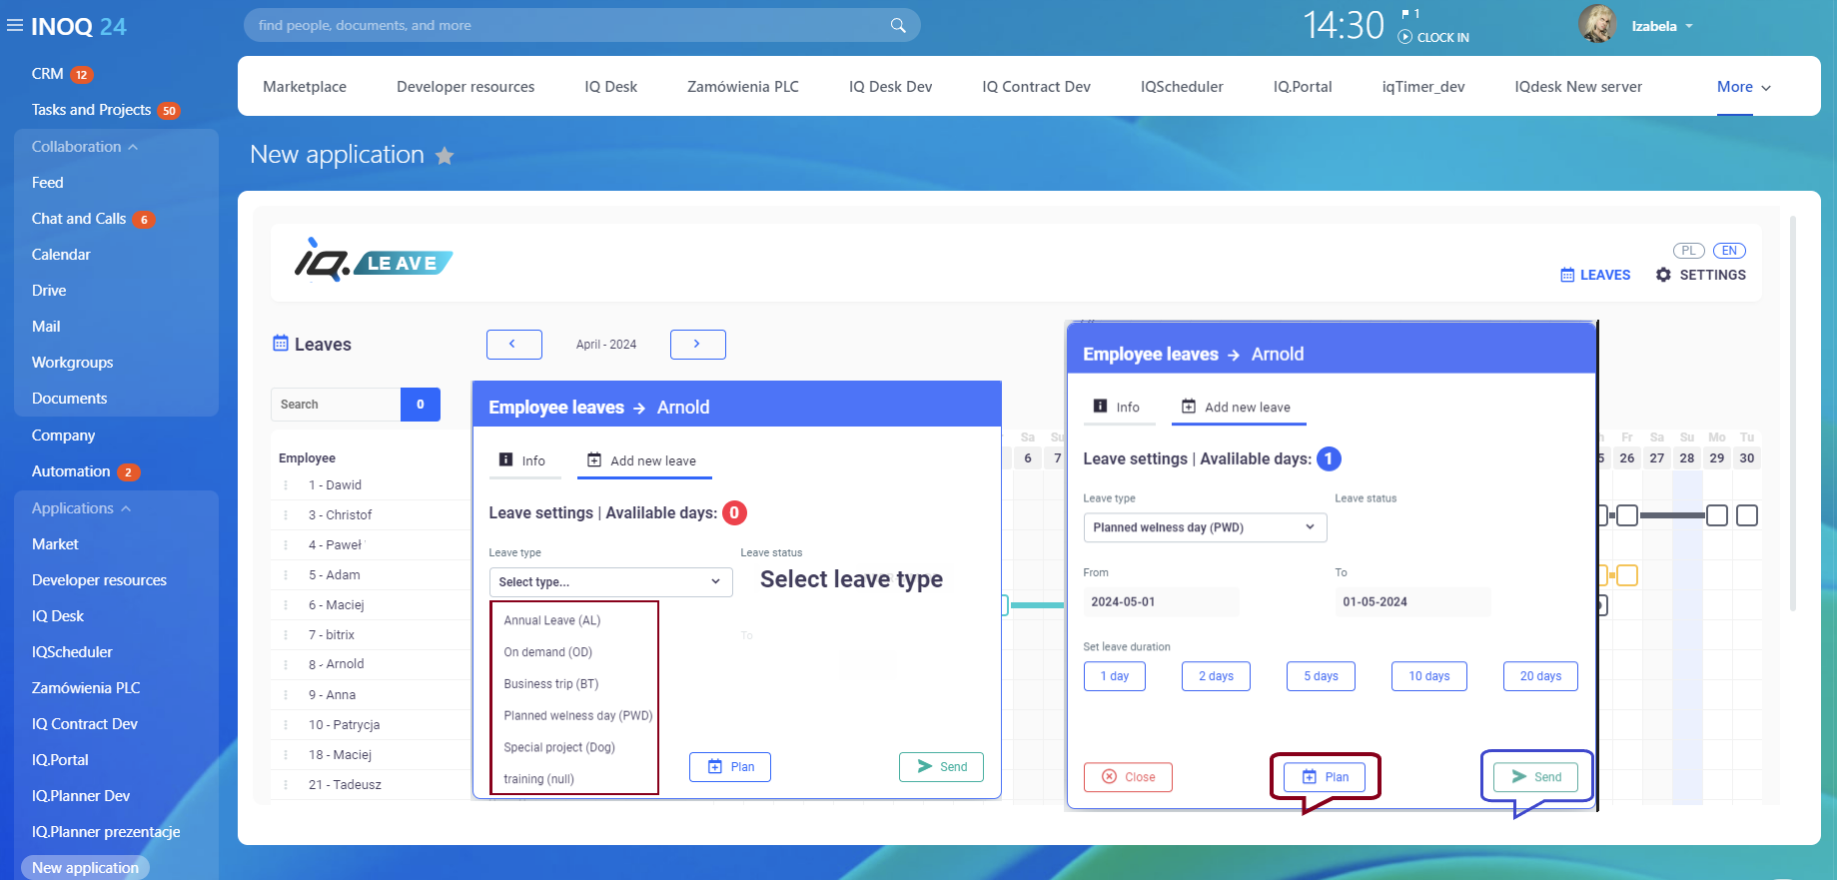Set leave duration to 10 days
1837x880 pixels.
1429,676
